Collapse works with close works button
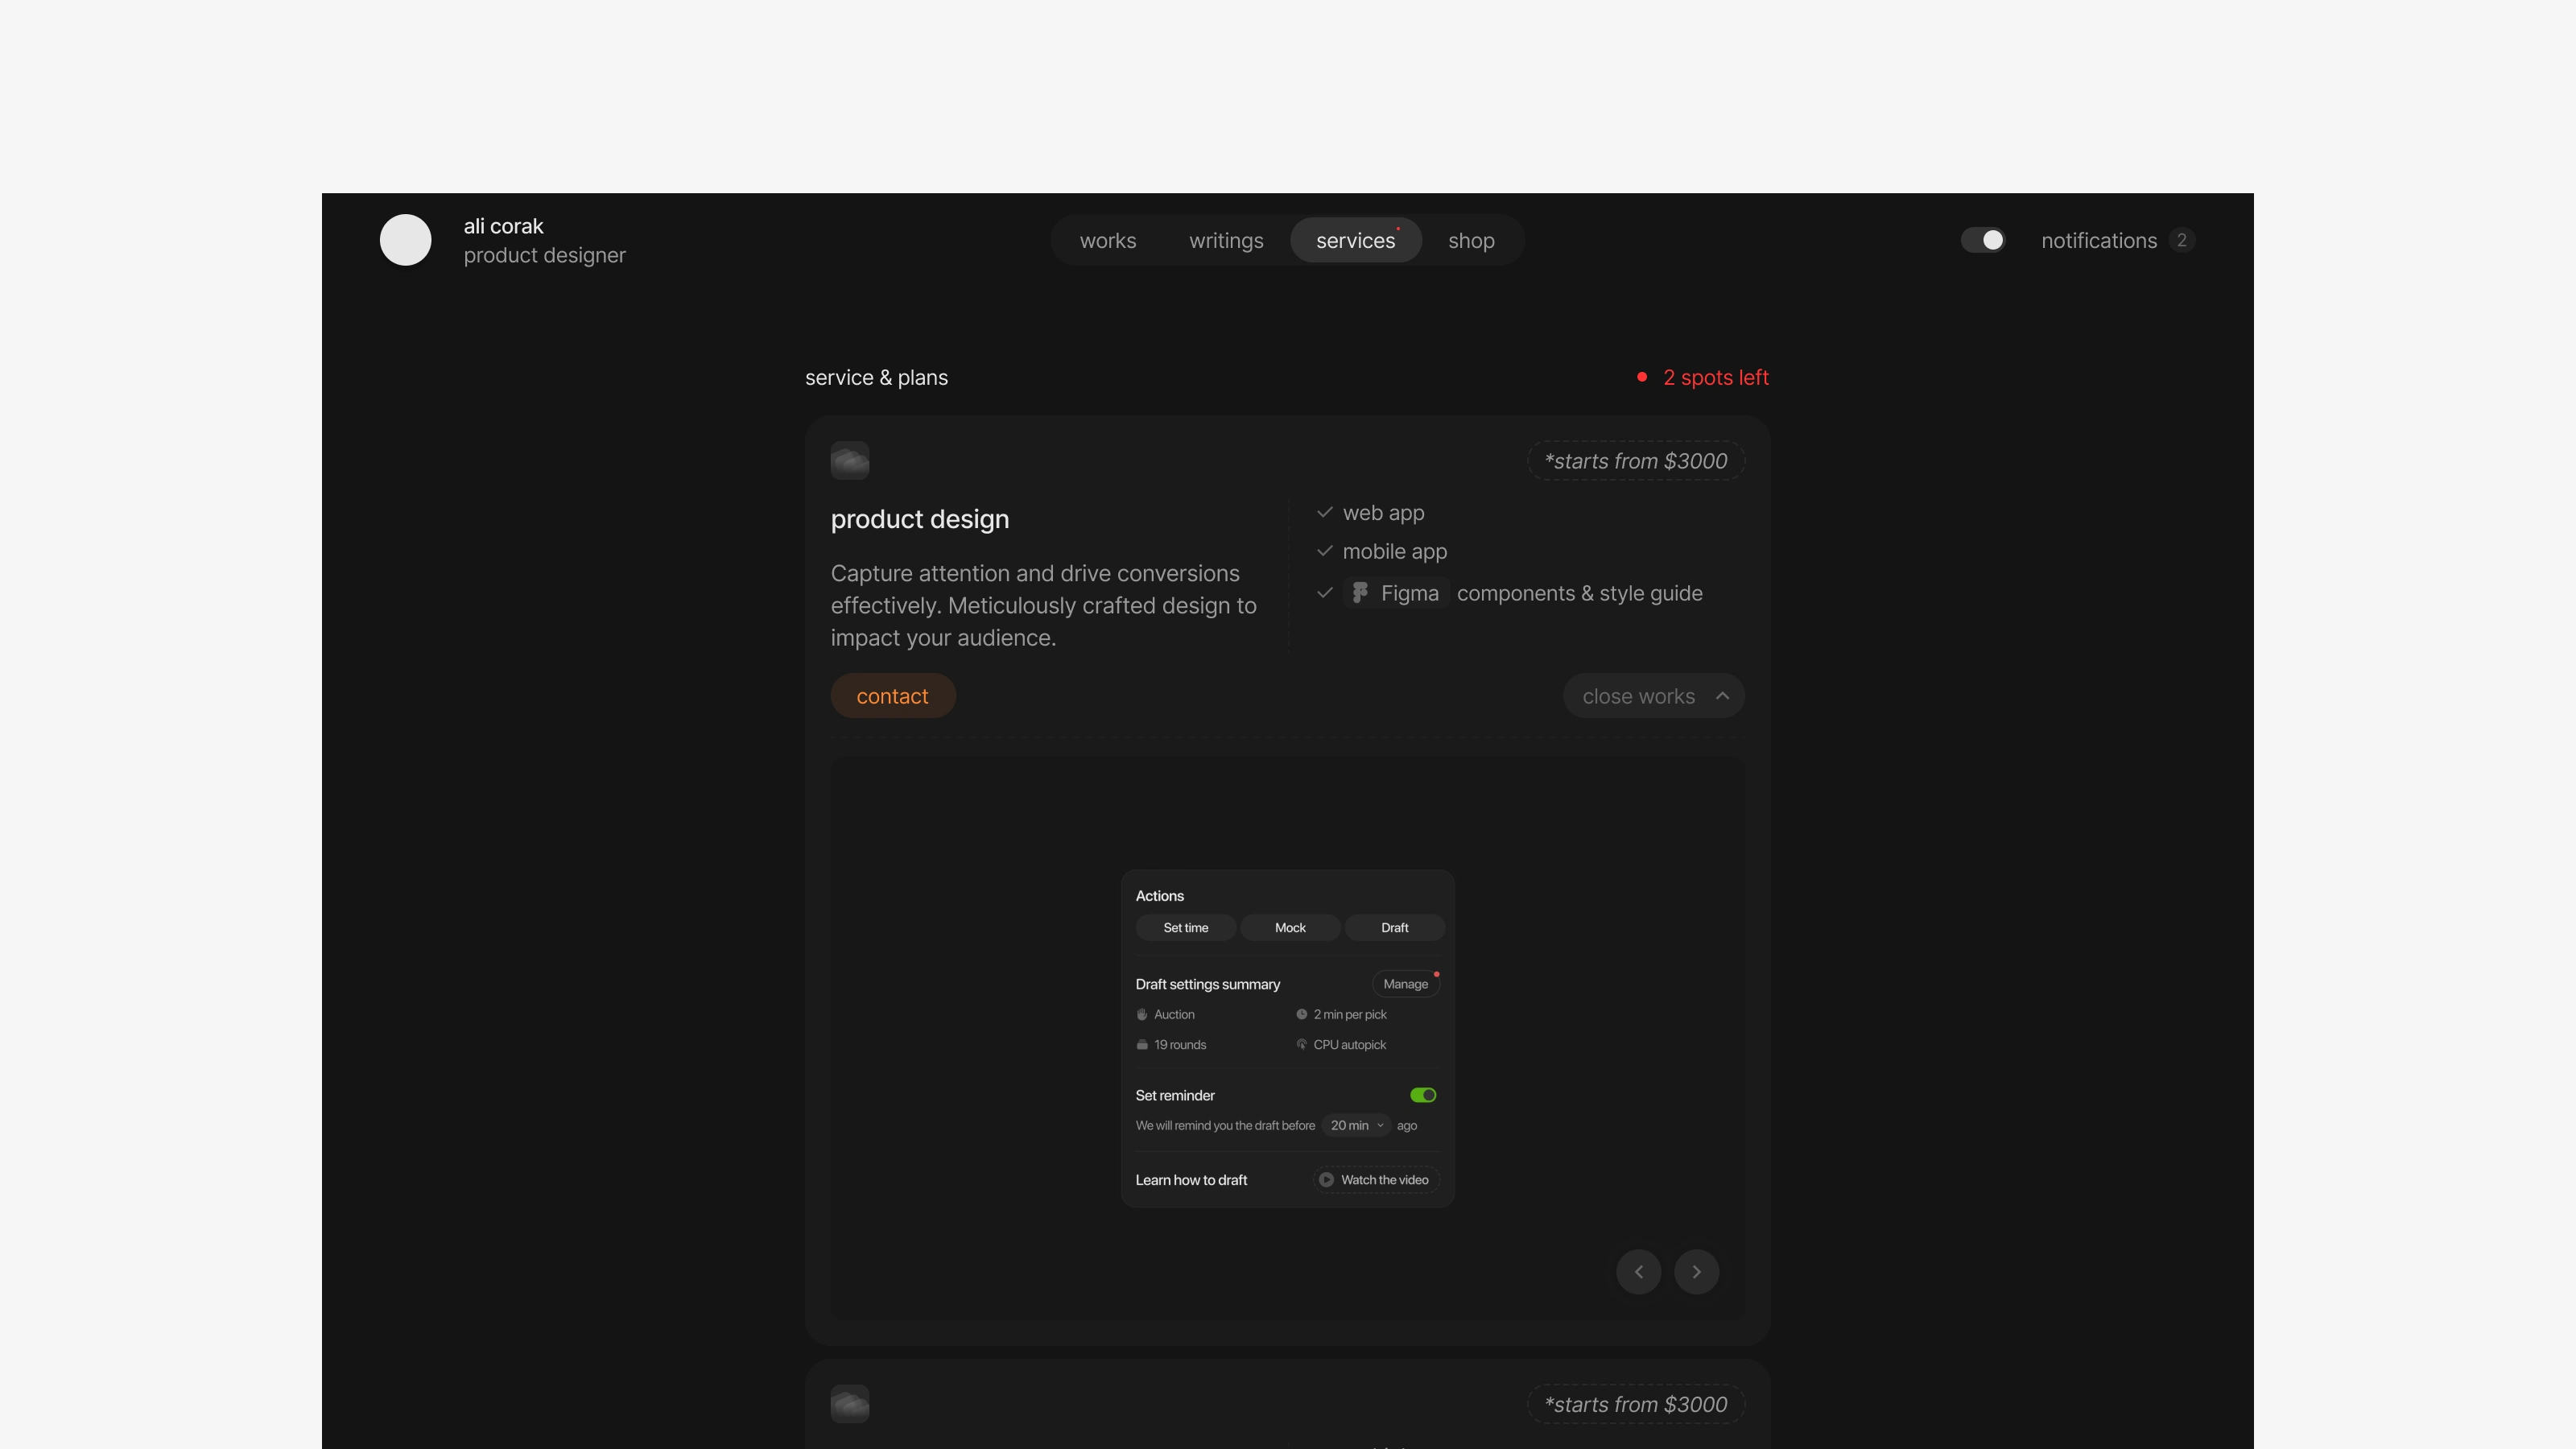The width and height of the screenshot is (2576, 1449). coord(1653,696)
